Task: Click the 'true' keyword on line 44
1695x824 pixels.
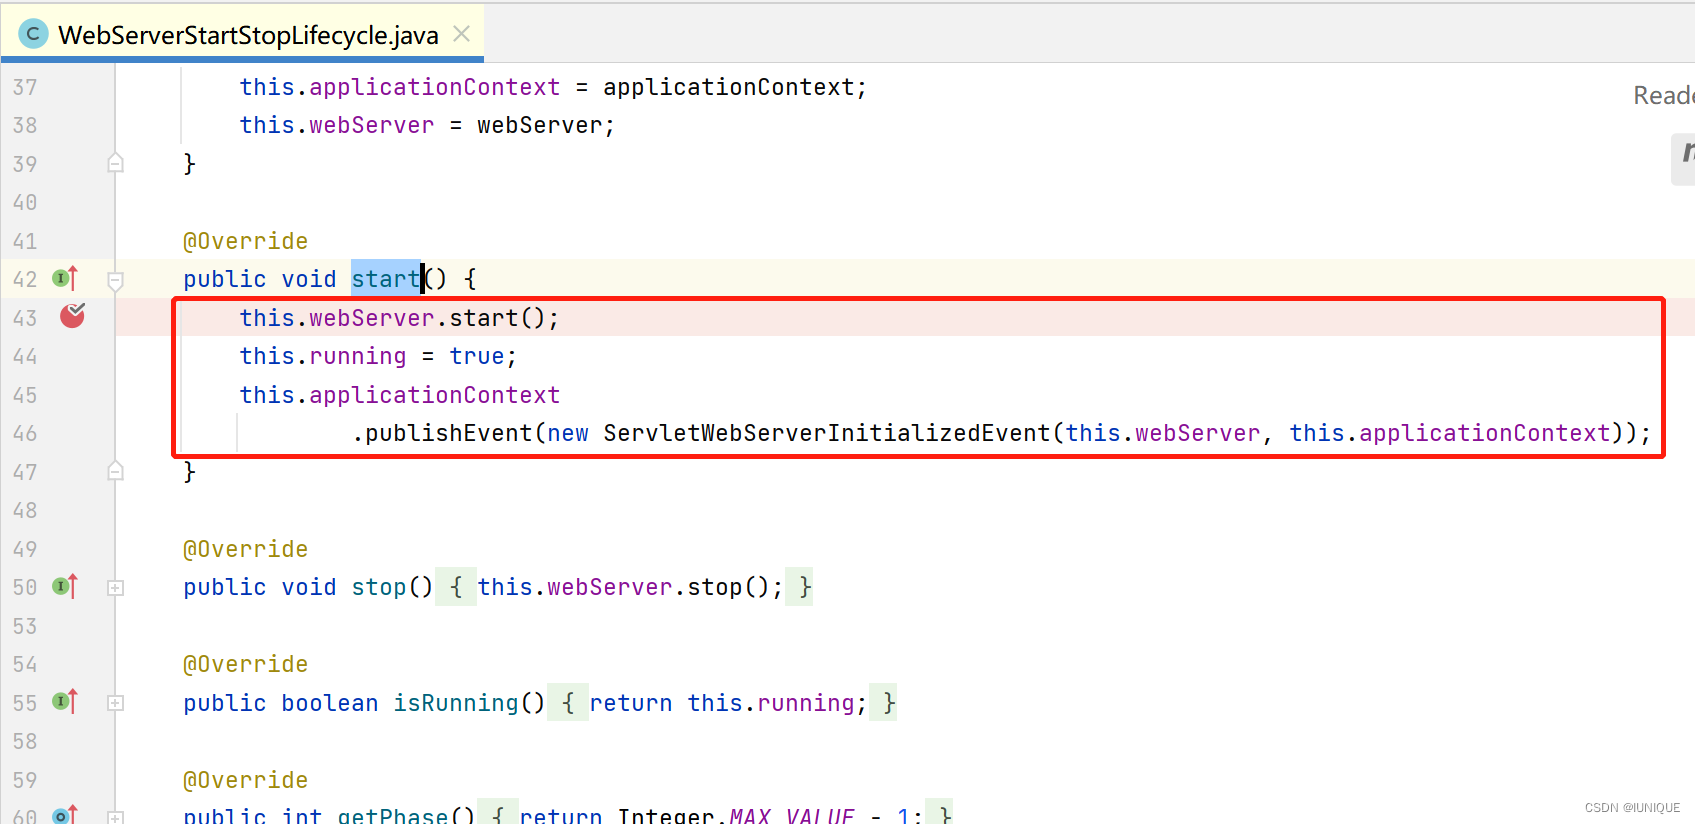Action: tap(477, 356)
